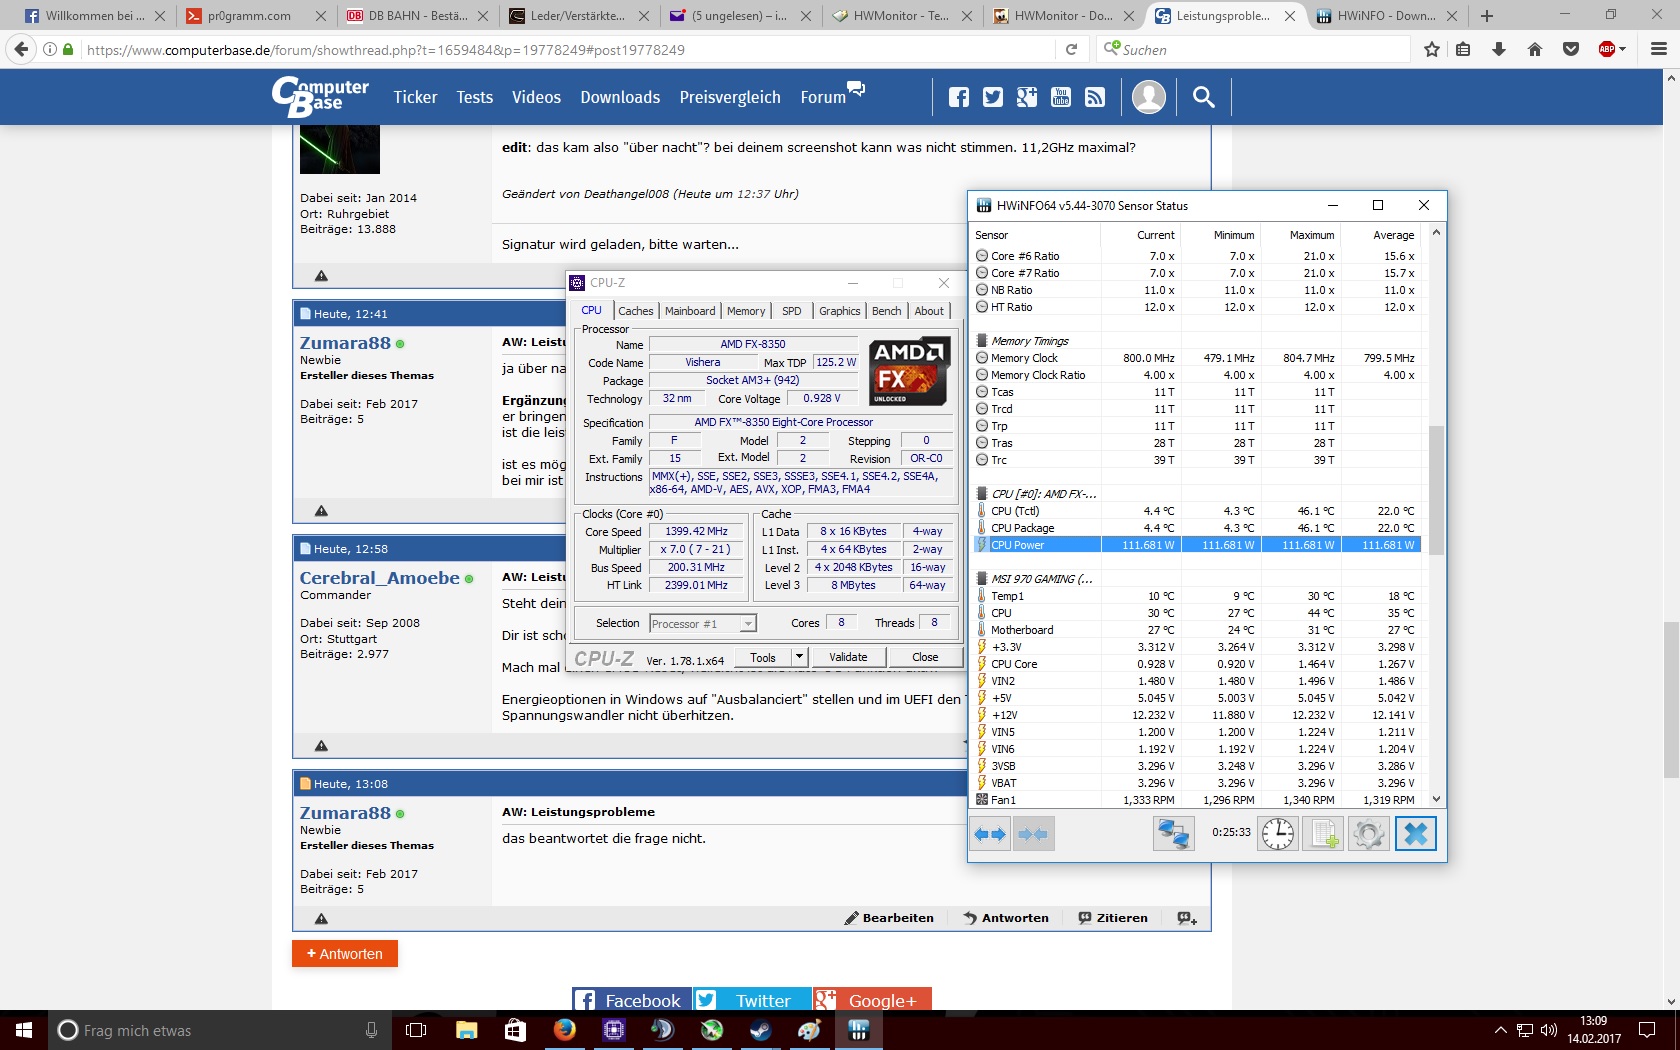Image resolution: width=1680 pixels, height=1050 pixels.
Task: Open the user profile avatar icon
Action: coord(1149,97)
